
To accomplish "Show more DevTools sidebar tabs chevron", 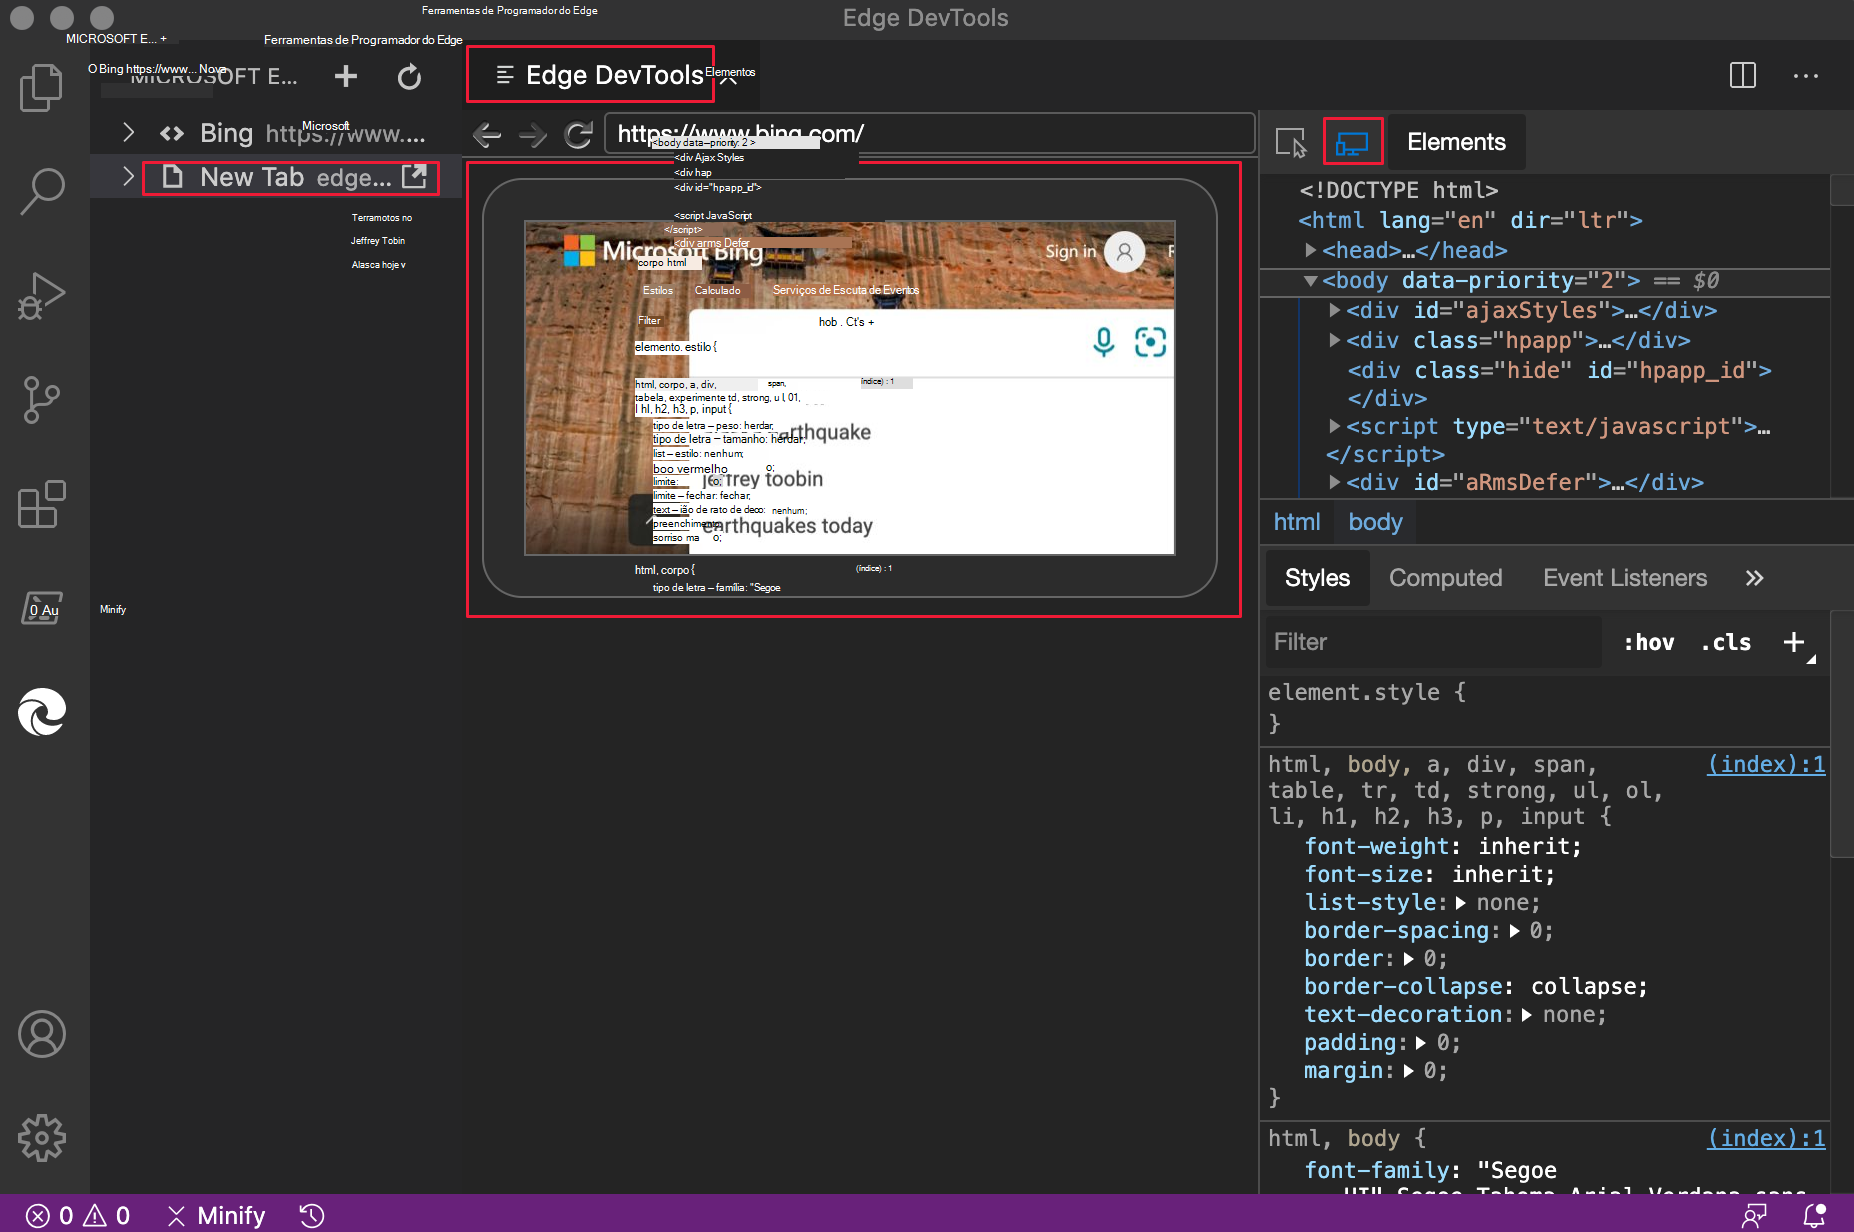I will click(1754, 578).
